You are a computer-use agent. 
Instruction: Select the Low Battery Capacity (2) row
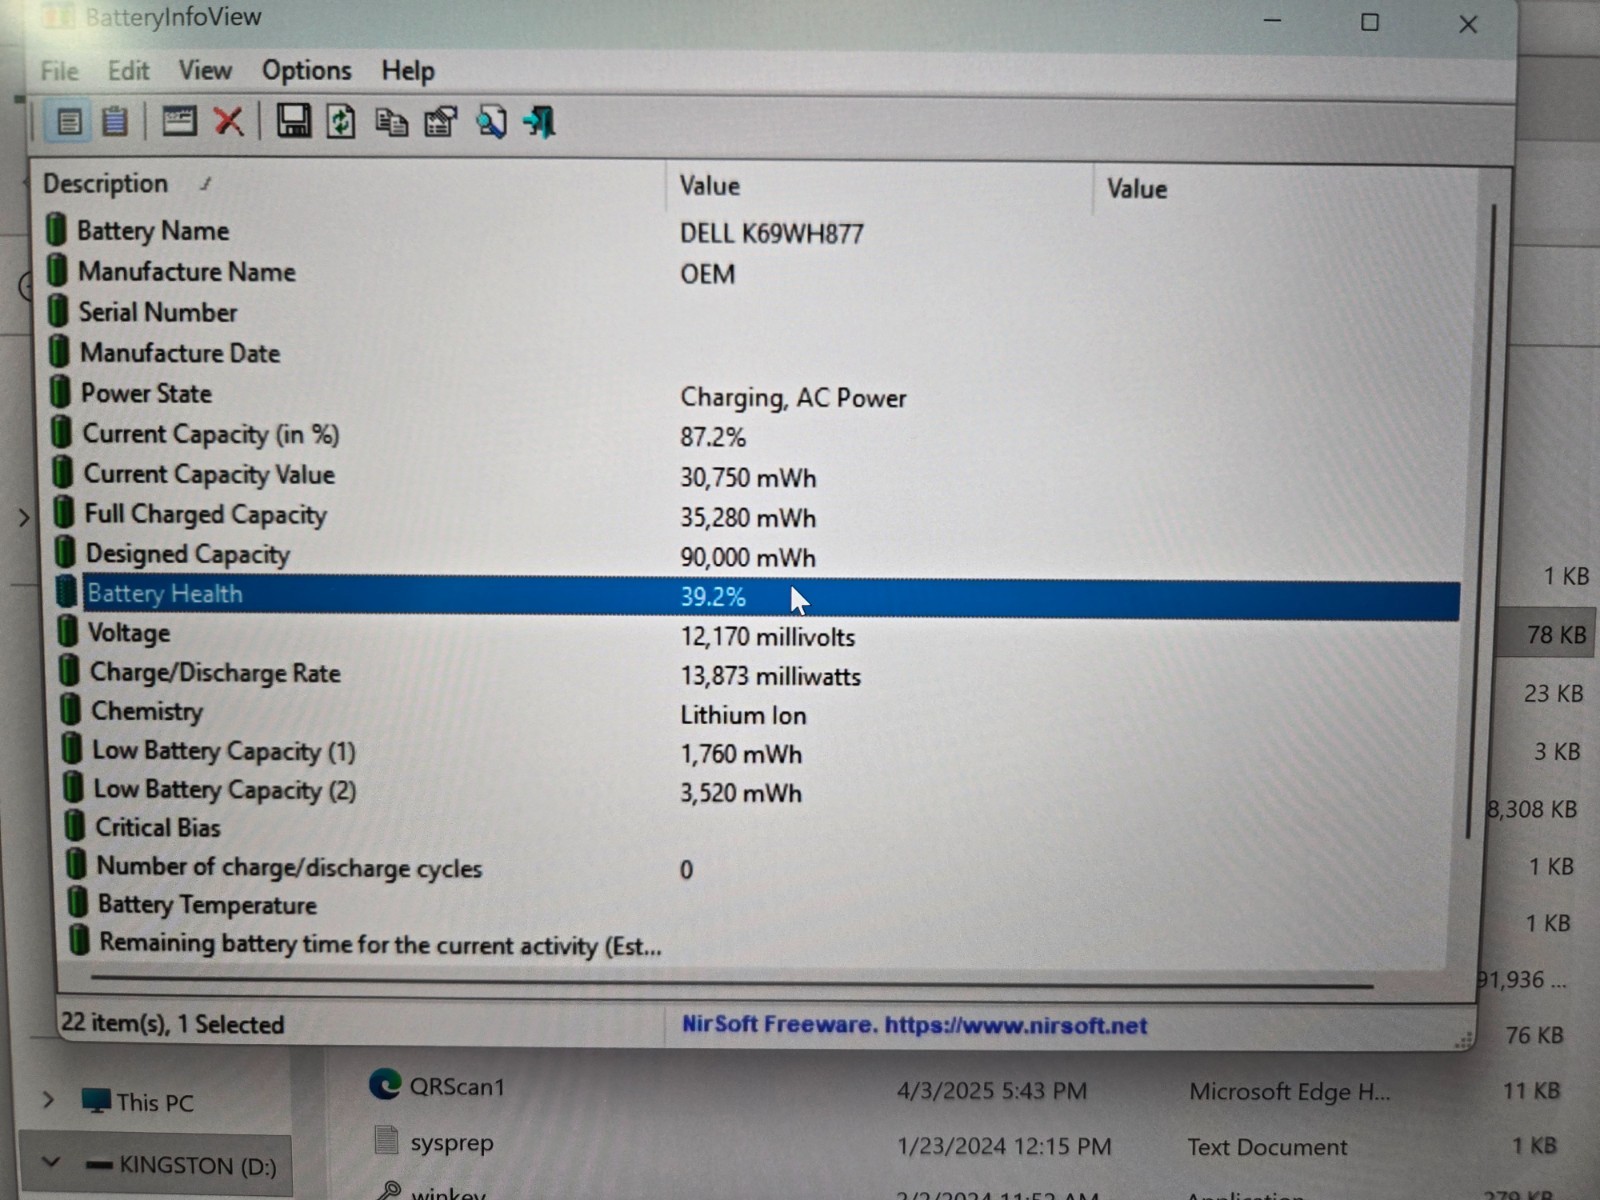tap(759, 791)
